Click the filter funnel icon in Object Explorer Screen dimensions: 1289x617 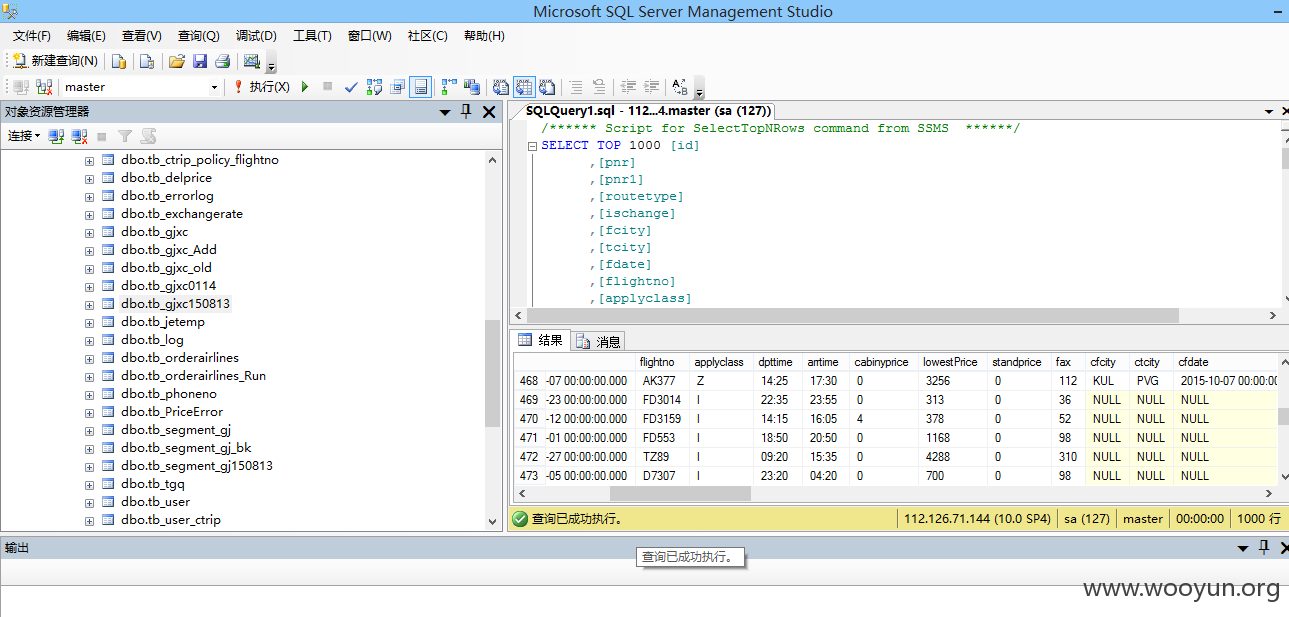pos(125,136)
